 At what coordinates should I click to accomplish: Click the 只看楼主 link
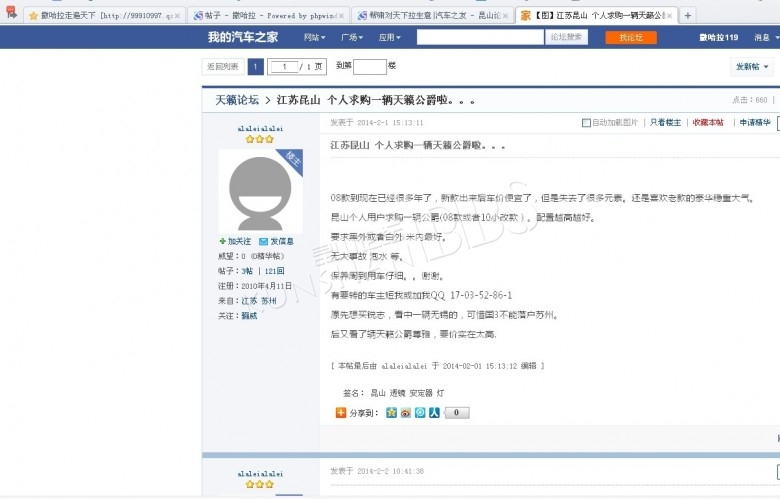pyautogui.click(x=665, y=122)
